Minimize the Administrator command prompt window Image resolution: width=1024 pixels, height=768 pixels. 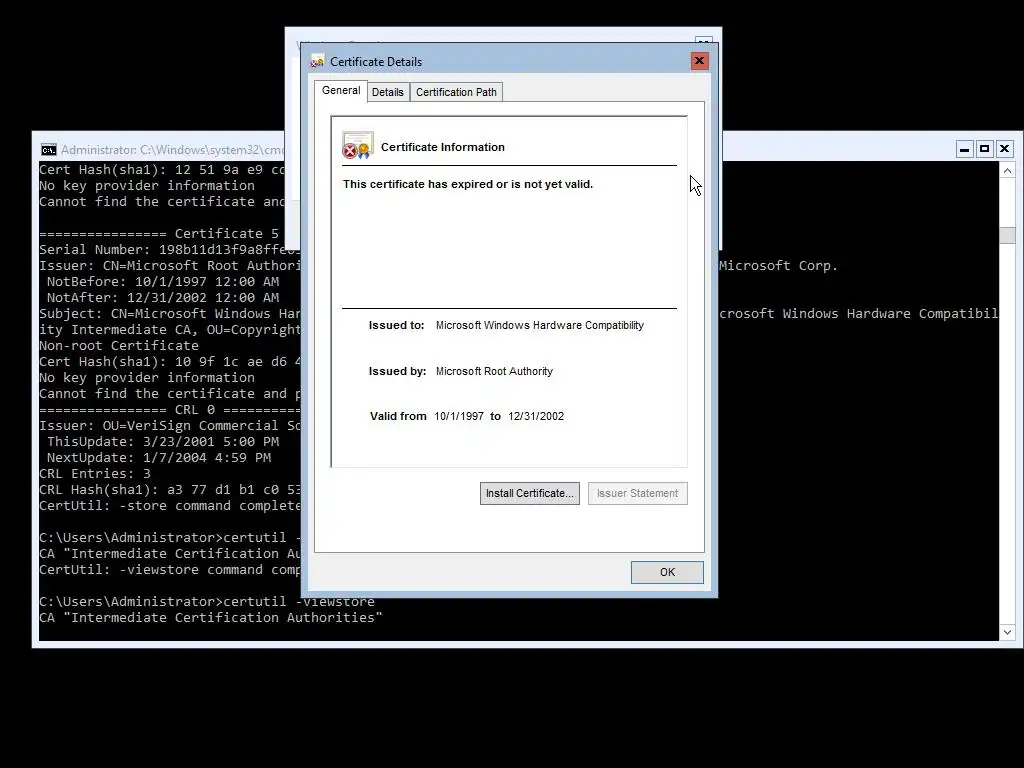(x=964, y=149)
